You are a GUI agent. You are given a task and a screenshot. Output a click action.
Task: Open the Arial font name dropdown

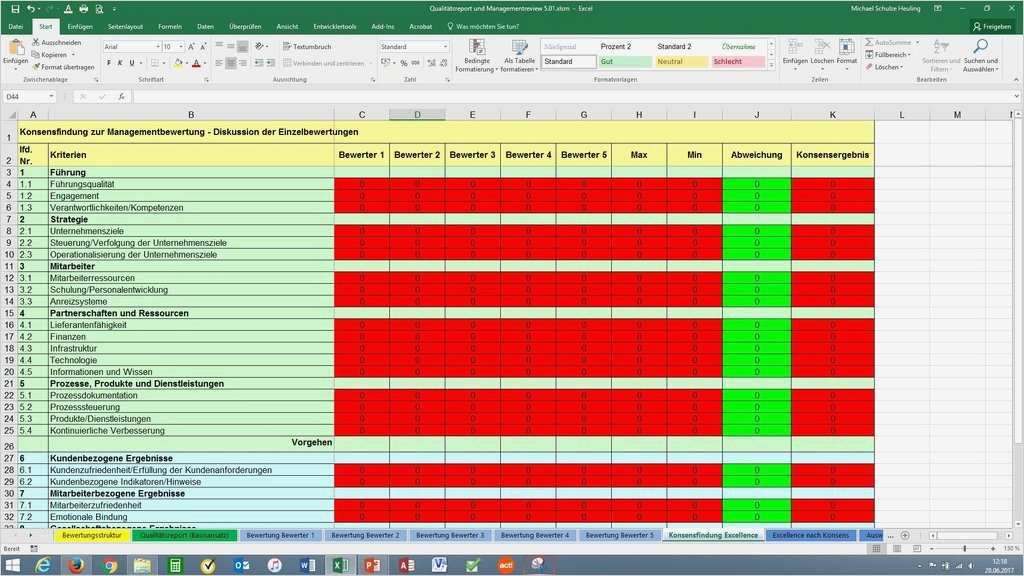(157, 47)
